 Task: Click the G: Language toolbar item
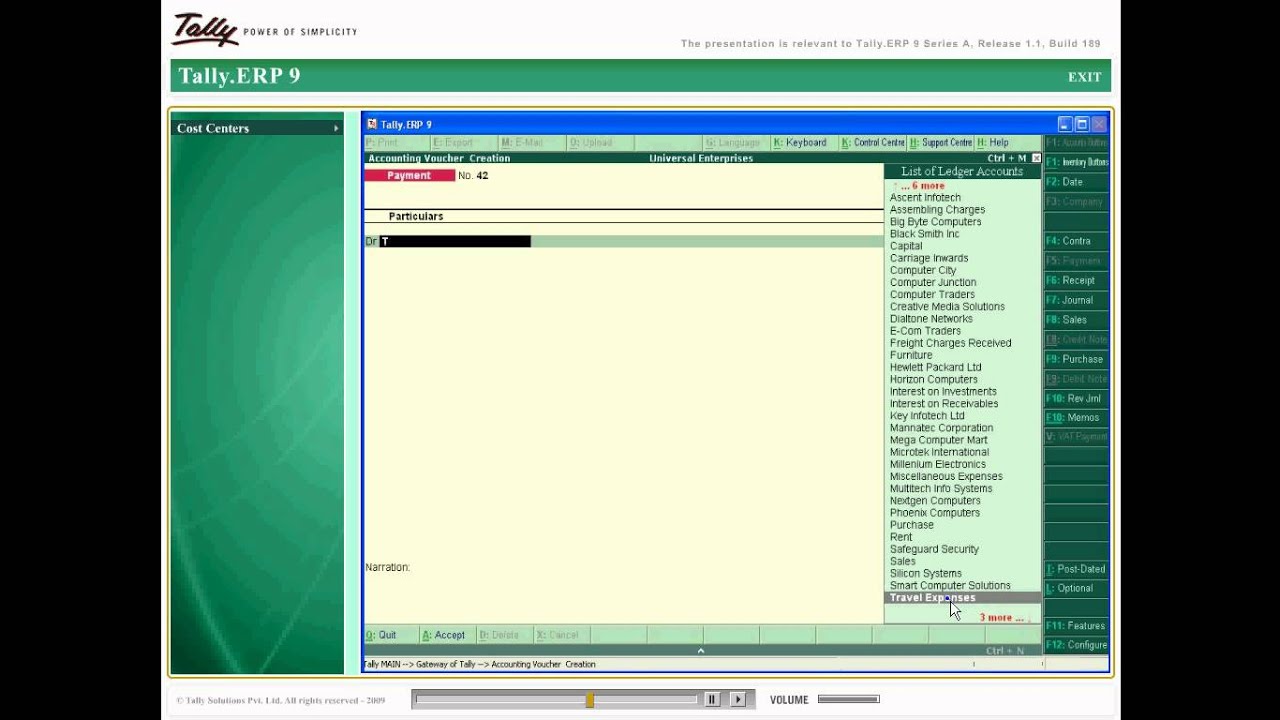coord(732,143)
